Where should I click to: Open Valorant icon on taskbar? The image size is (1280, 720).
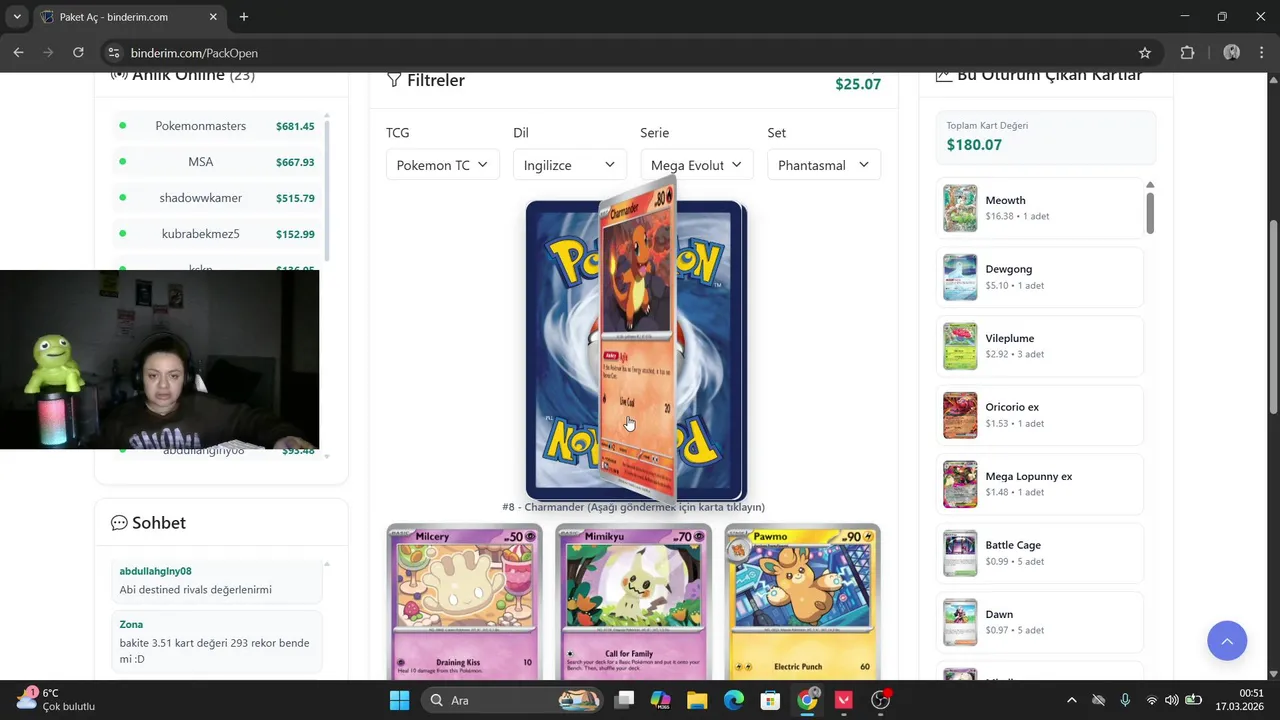point(843,700)
